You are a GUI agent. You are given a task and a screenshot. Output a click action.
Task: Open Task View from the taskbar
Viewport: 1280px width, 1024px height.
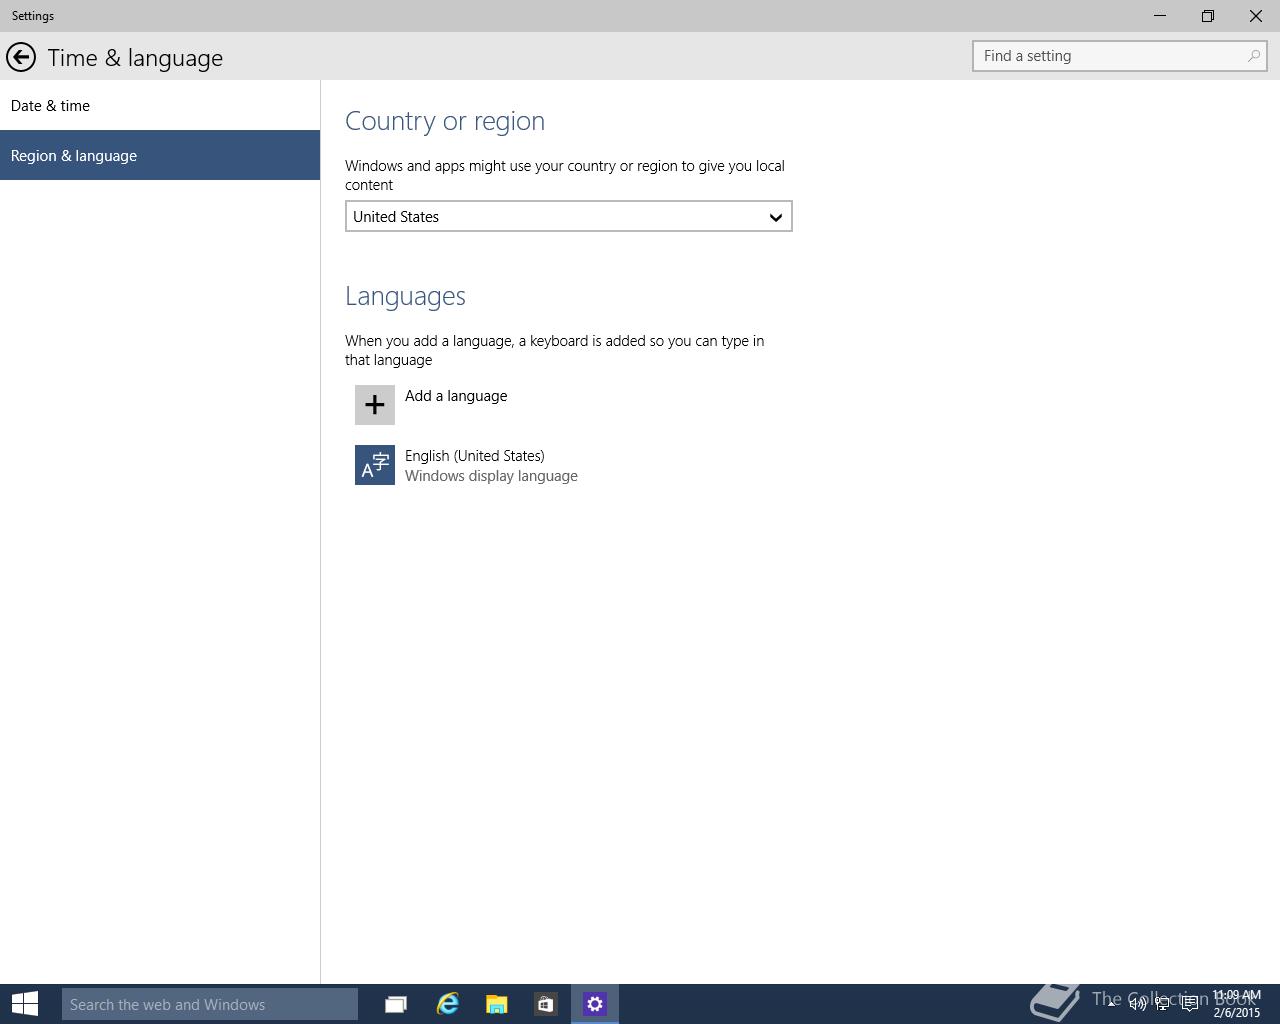tap(396, 1004)
